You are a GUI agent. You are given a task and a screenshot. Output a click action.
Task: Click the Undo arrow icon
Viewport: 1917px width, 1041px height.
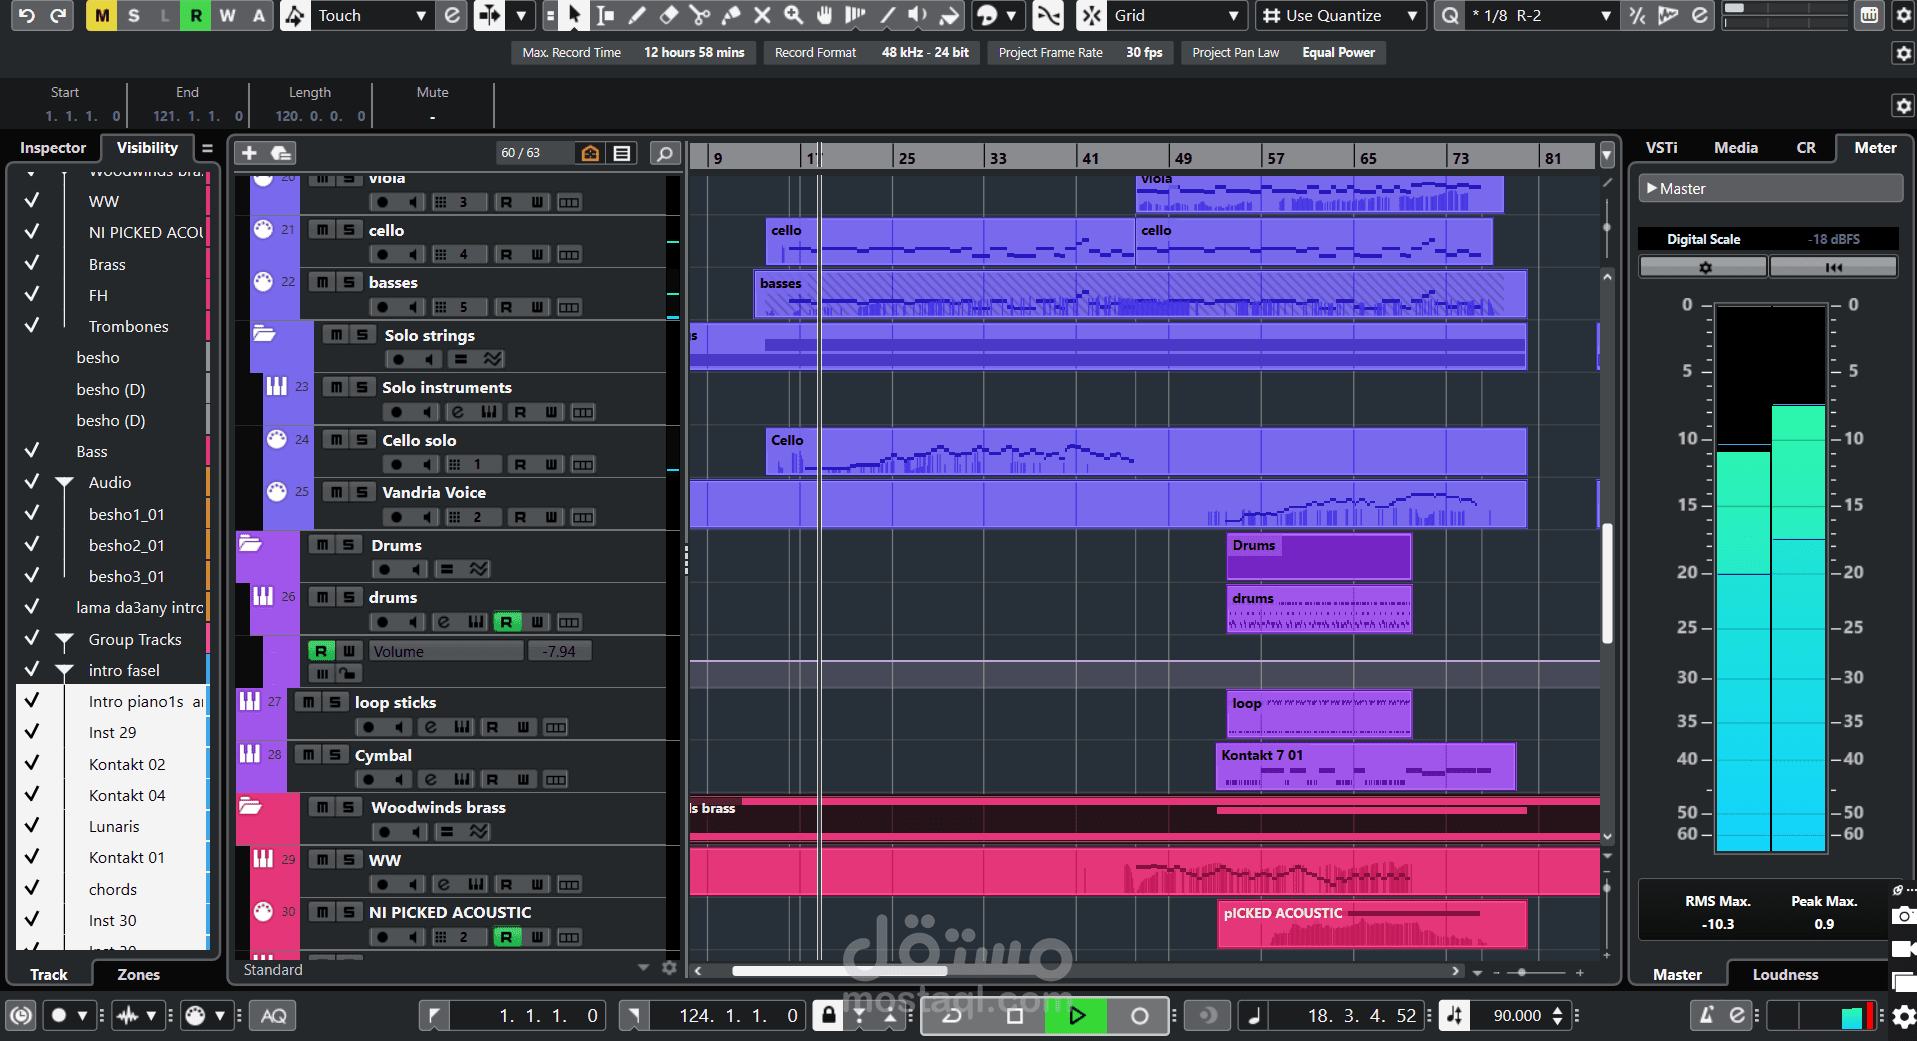[27, 15]
